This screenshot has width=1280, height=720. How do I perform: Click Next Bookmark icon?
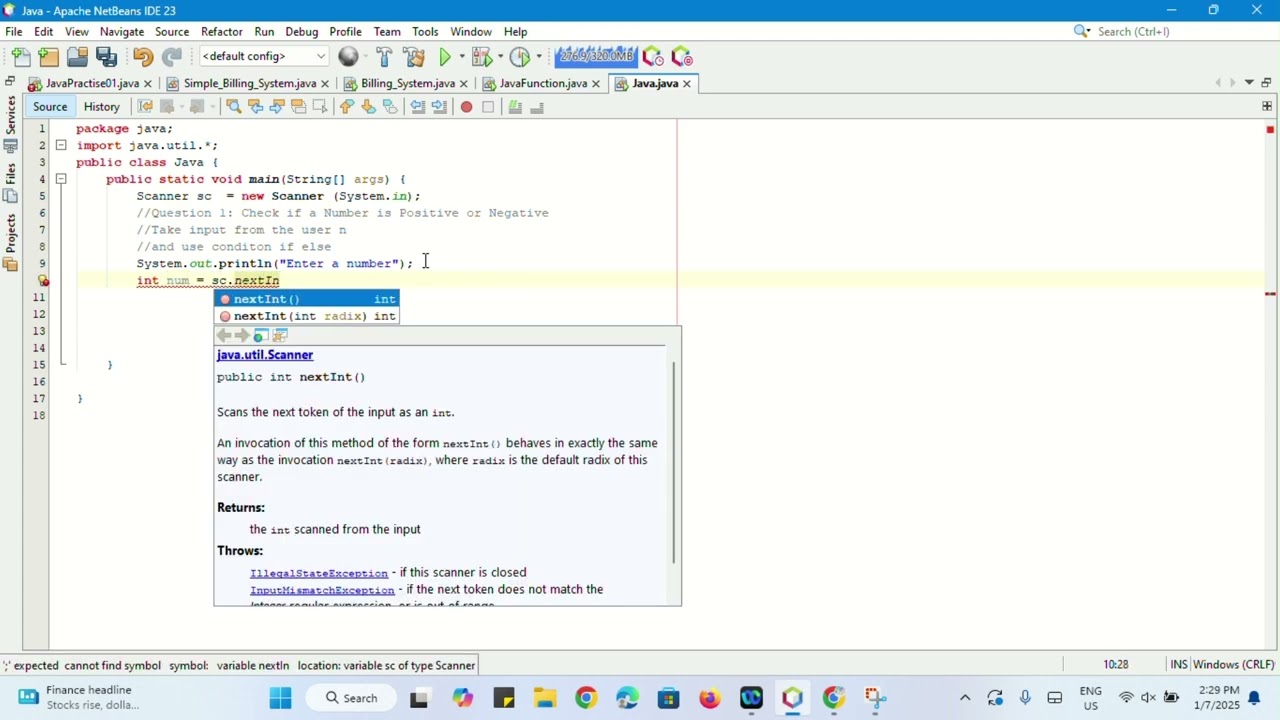click(369, 107)
